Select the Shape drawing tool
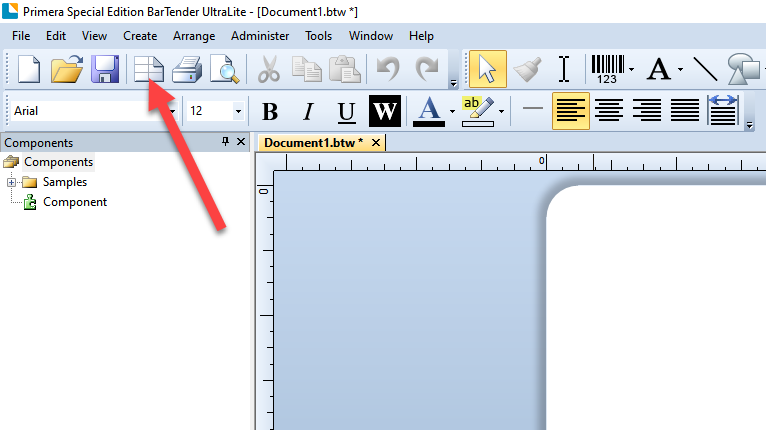The width and height of the screenshot is (766, 430). tap(744, 69)
